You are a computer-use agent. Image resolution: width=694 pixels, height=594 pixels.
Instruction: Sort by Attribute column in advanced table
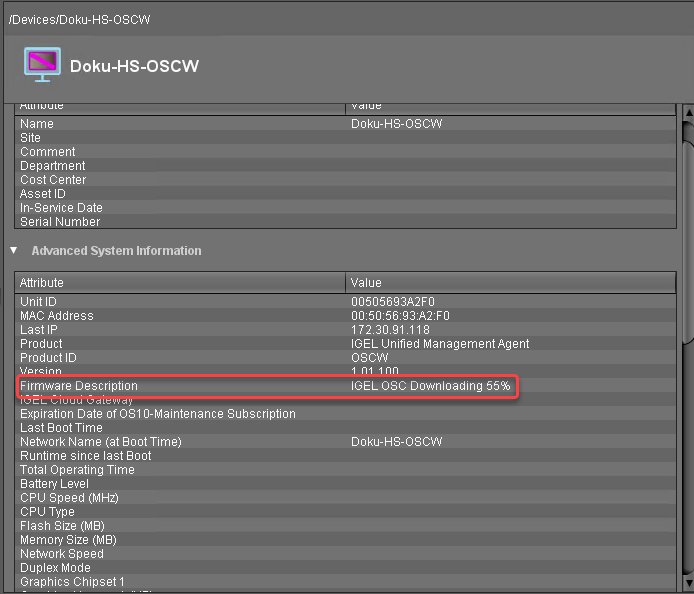pos(180,283)
